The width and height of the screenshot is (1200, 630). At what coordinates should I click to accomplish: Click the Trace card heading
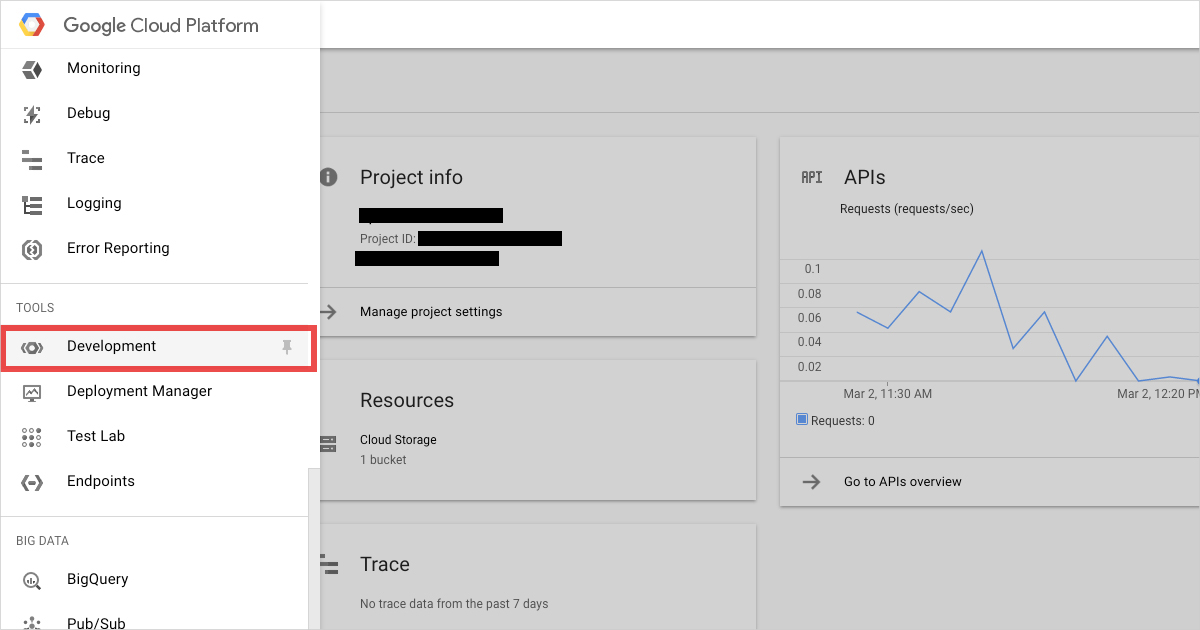(385, 564)
